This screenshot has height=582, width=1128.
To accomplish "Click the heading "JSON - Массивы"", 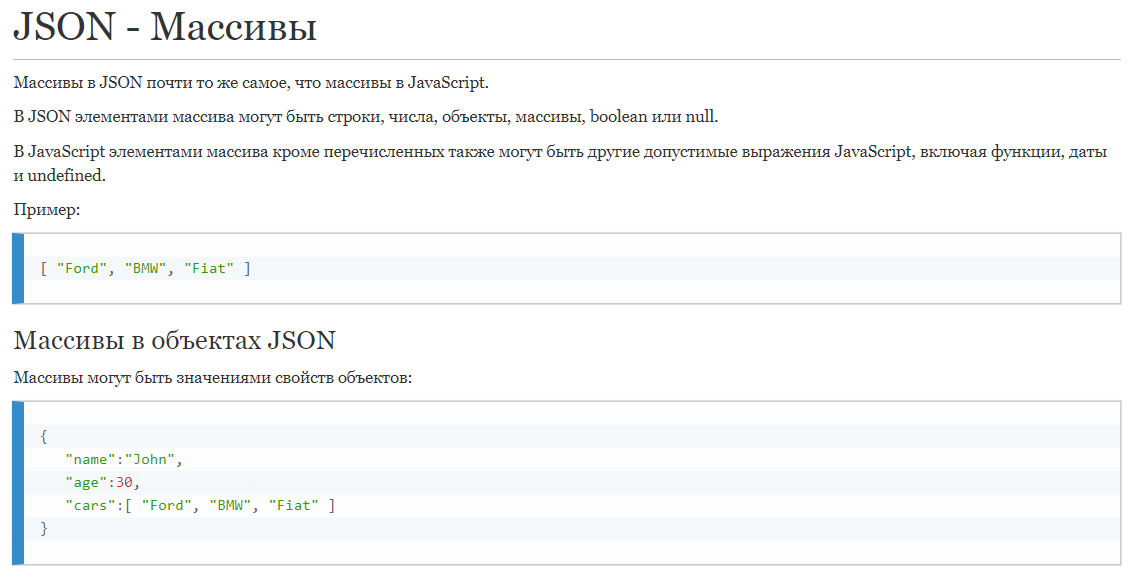I will coord(165,27).
